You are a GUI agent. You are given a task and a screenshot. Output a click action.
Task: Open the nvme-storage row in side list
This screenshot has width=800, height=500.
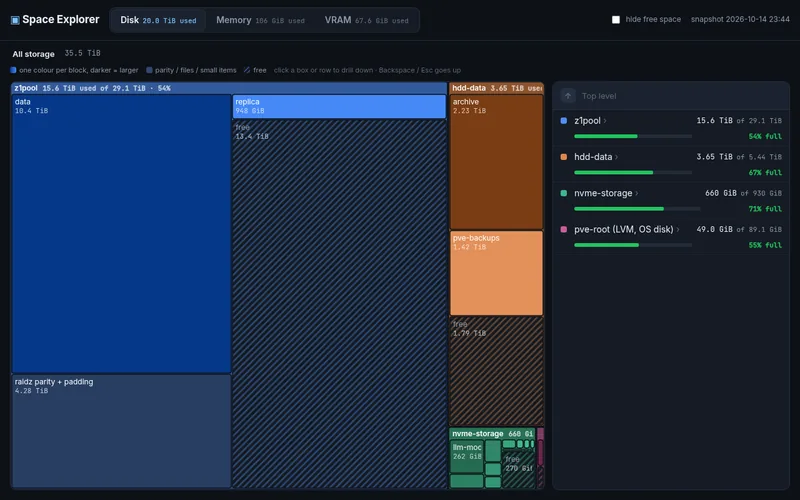click(671, 201)
